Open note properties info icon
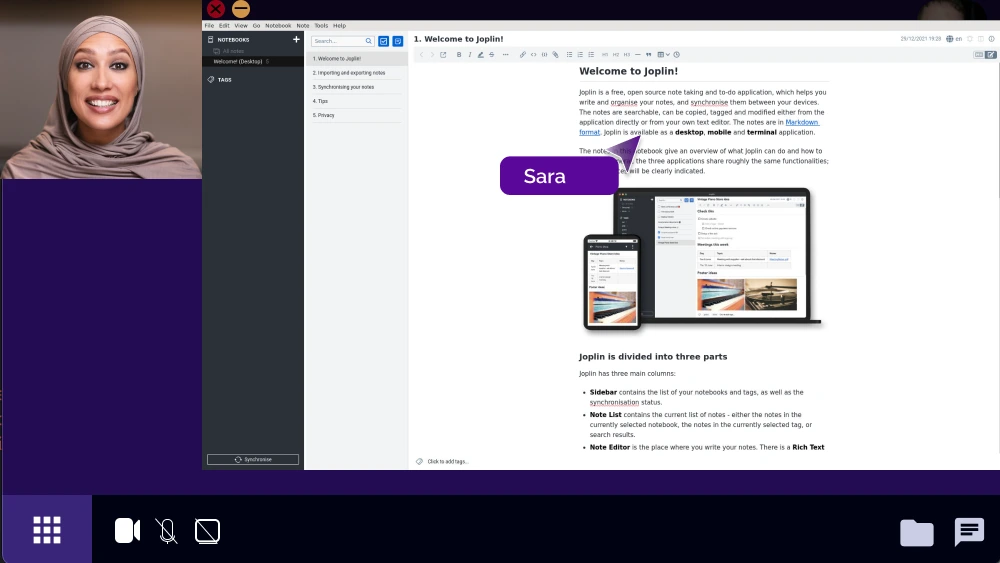The image size is (1000, 563). tap(992, 39)
